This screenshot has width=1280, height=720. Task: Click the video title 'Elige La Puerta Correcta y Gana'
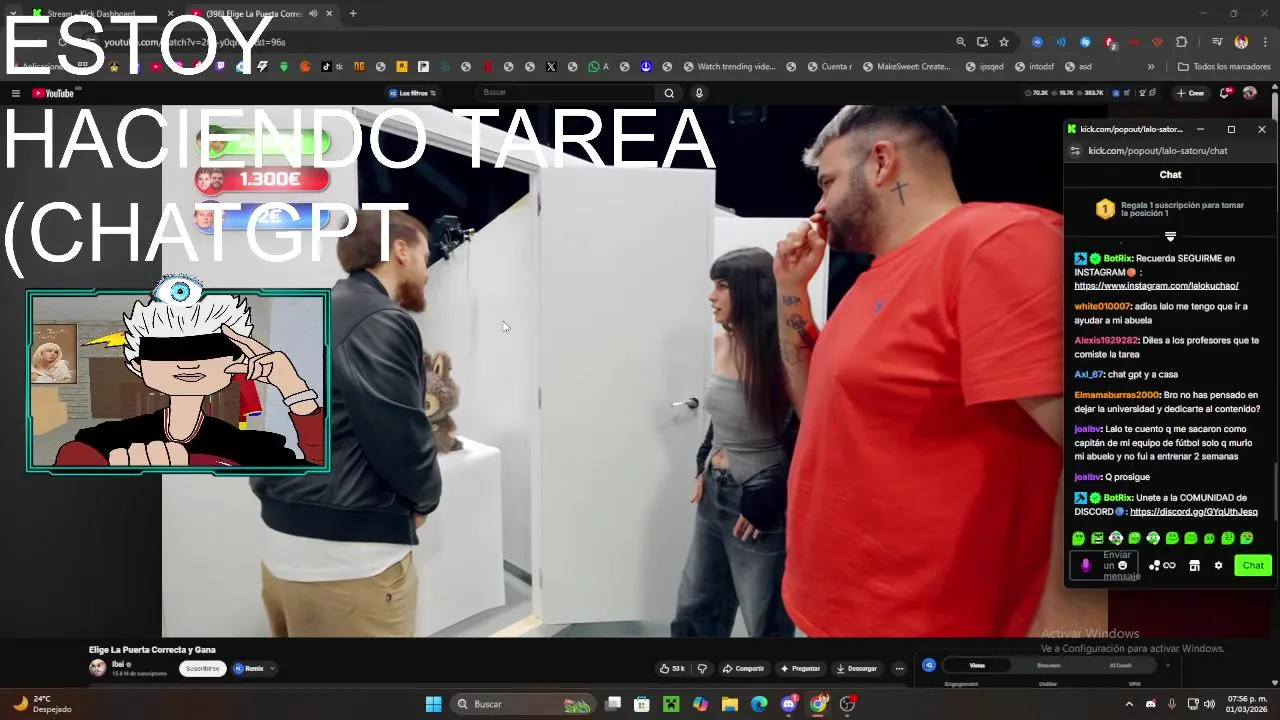(x=152, y=649)
